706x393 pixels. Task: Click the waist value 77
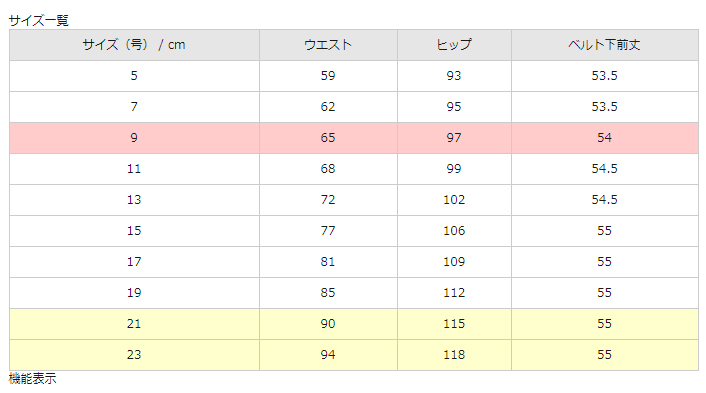[328, 231]
